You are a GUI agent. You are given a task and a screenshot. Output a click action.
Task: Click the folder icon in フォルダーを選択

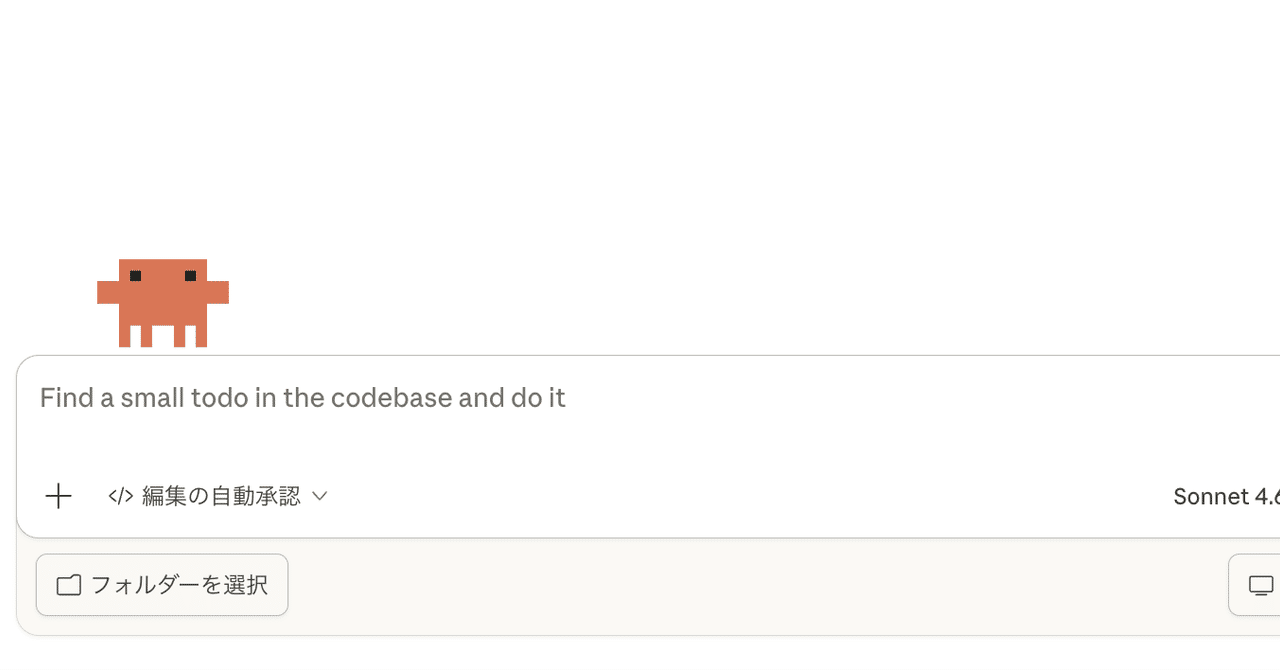[x=69, y=585]
